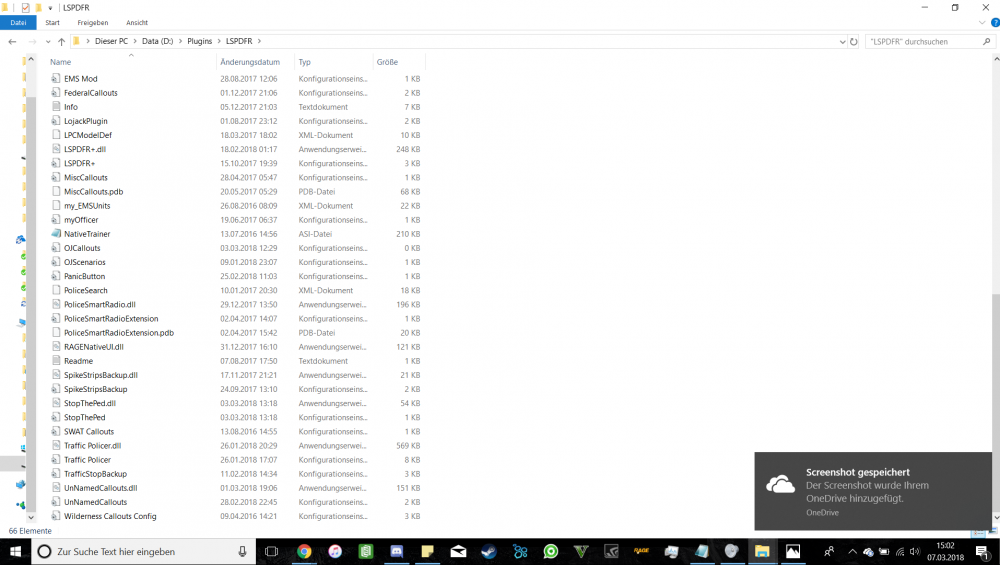This screenshot has width=1000, height=565.
Task: Expand the address bar history dropdown
Action: click(x=842, y=41)
